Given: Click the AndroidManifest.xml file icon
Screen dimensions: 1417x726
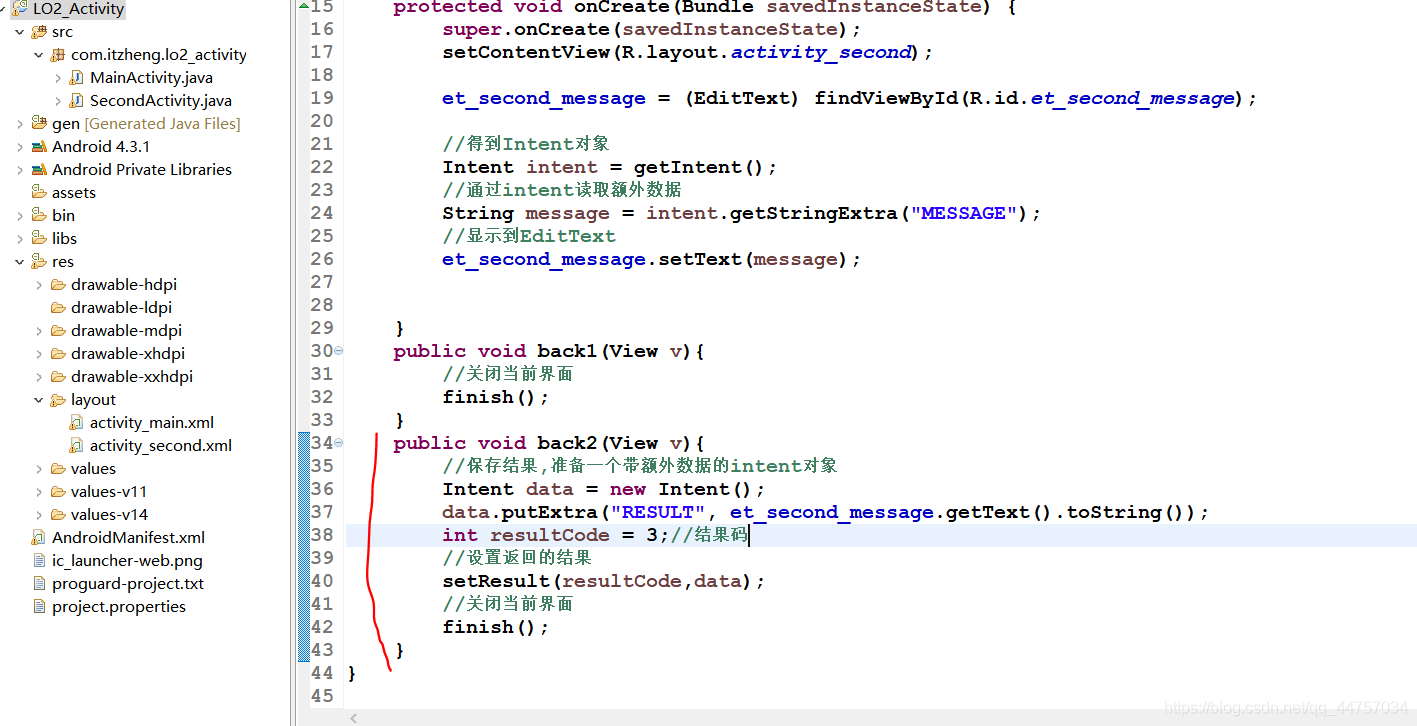Looking at the screenshot, I should tap(39, 538).
